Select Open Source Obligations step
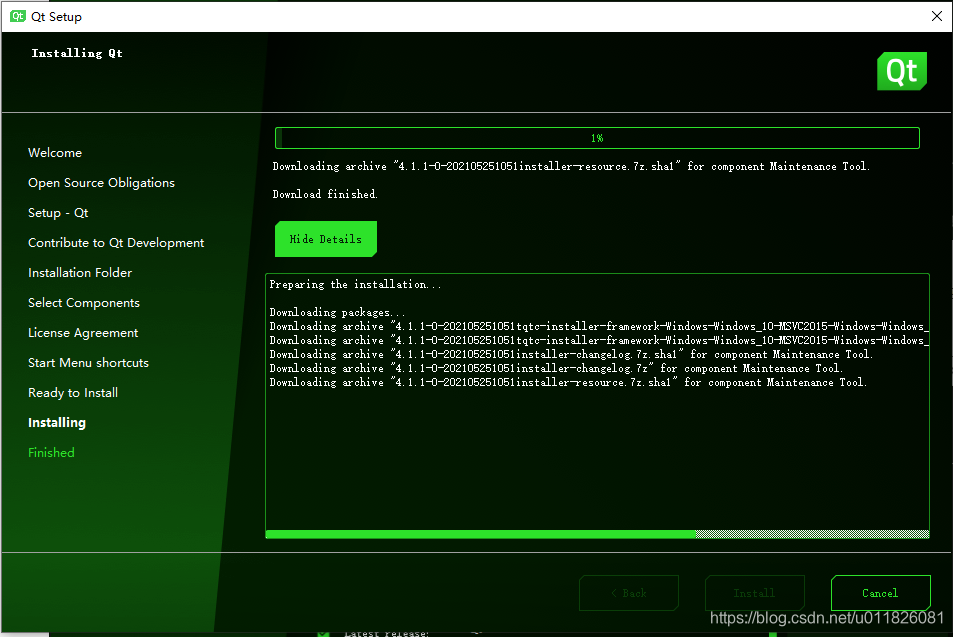Screen dimensions: 953x637 101,182
